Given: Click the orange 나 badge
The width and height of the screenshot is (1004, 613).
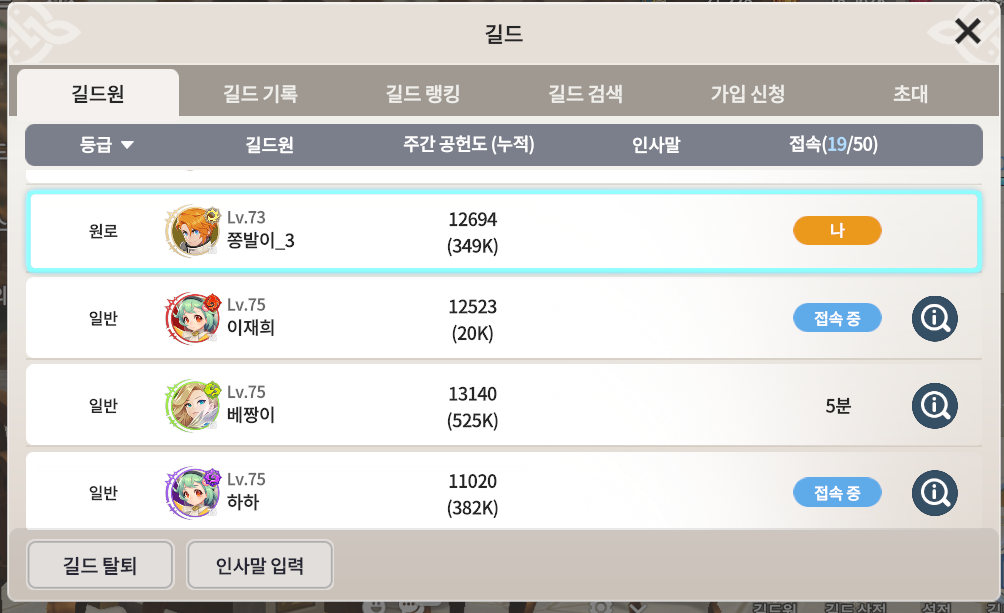Looking at the screenshot, I should pyautogui.click(x=837, y=230).
